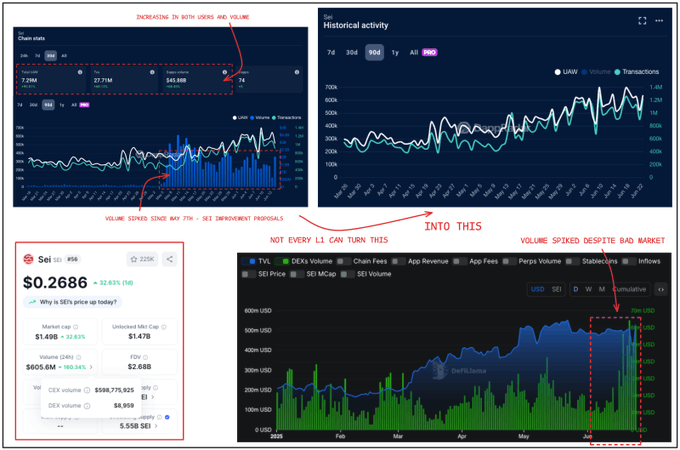Enable the Stablecoins switch

[x=572, y=261]
